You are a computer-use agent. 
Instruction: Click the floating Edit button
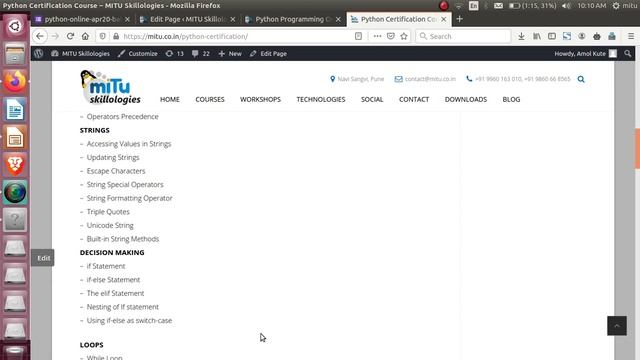coord(43,258)
